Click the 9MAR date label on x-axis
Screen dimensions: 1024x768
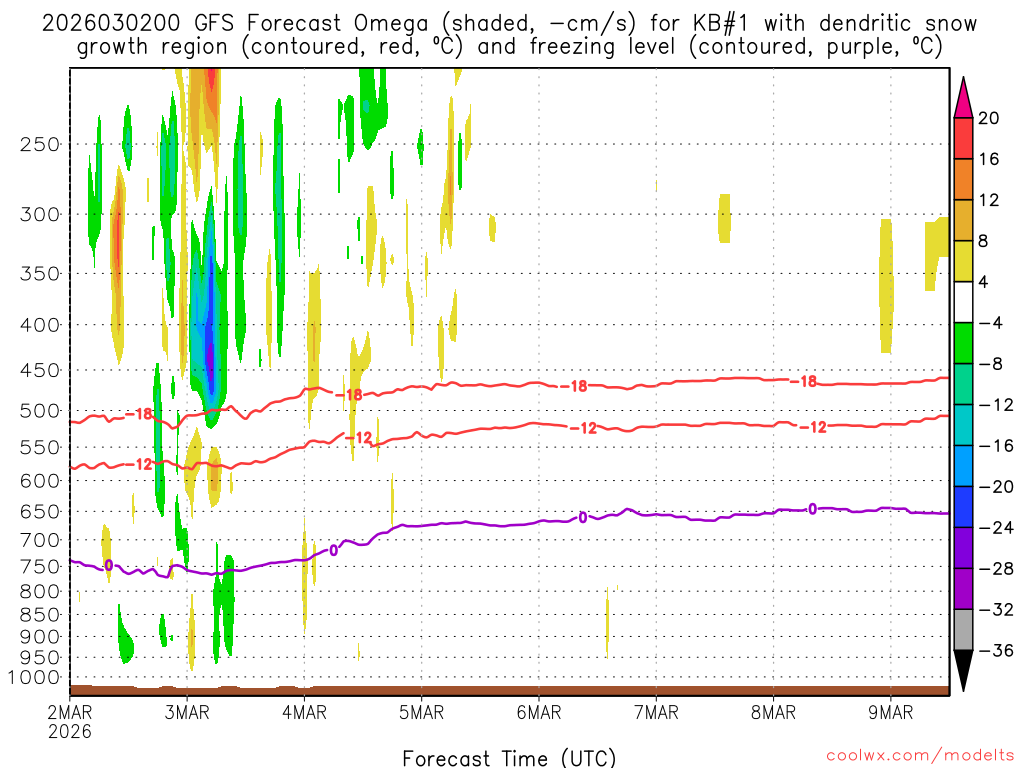point(891,712)
